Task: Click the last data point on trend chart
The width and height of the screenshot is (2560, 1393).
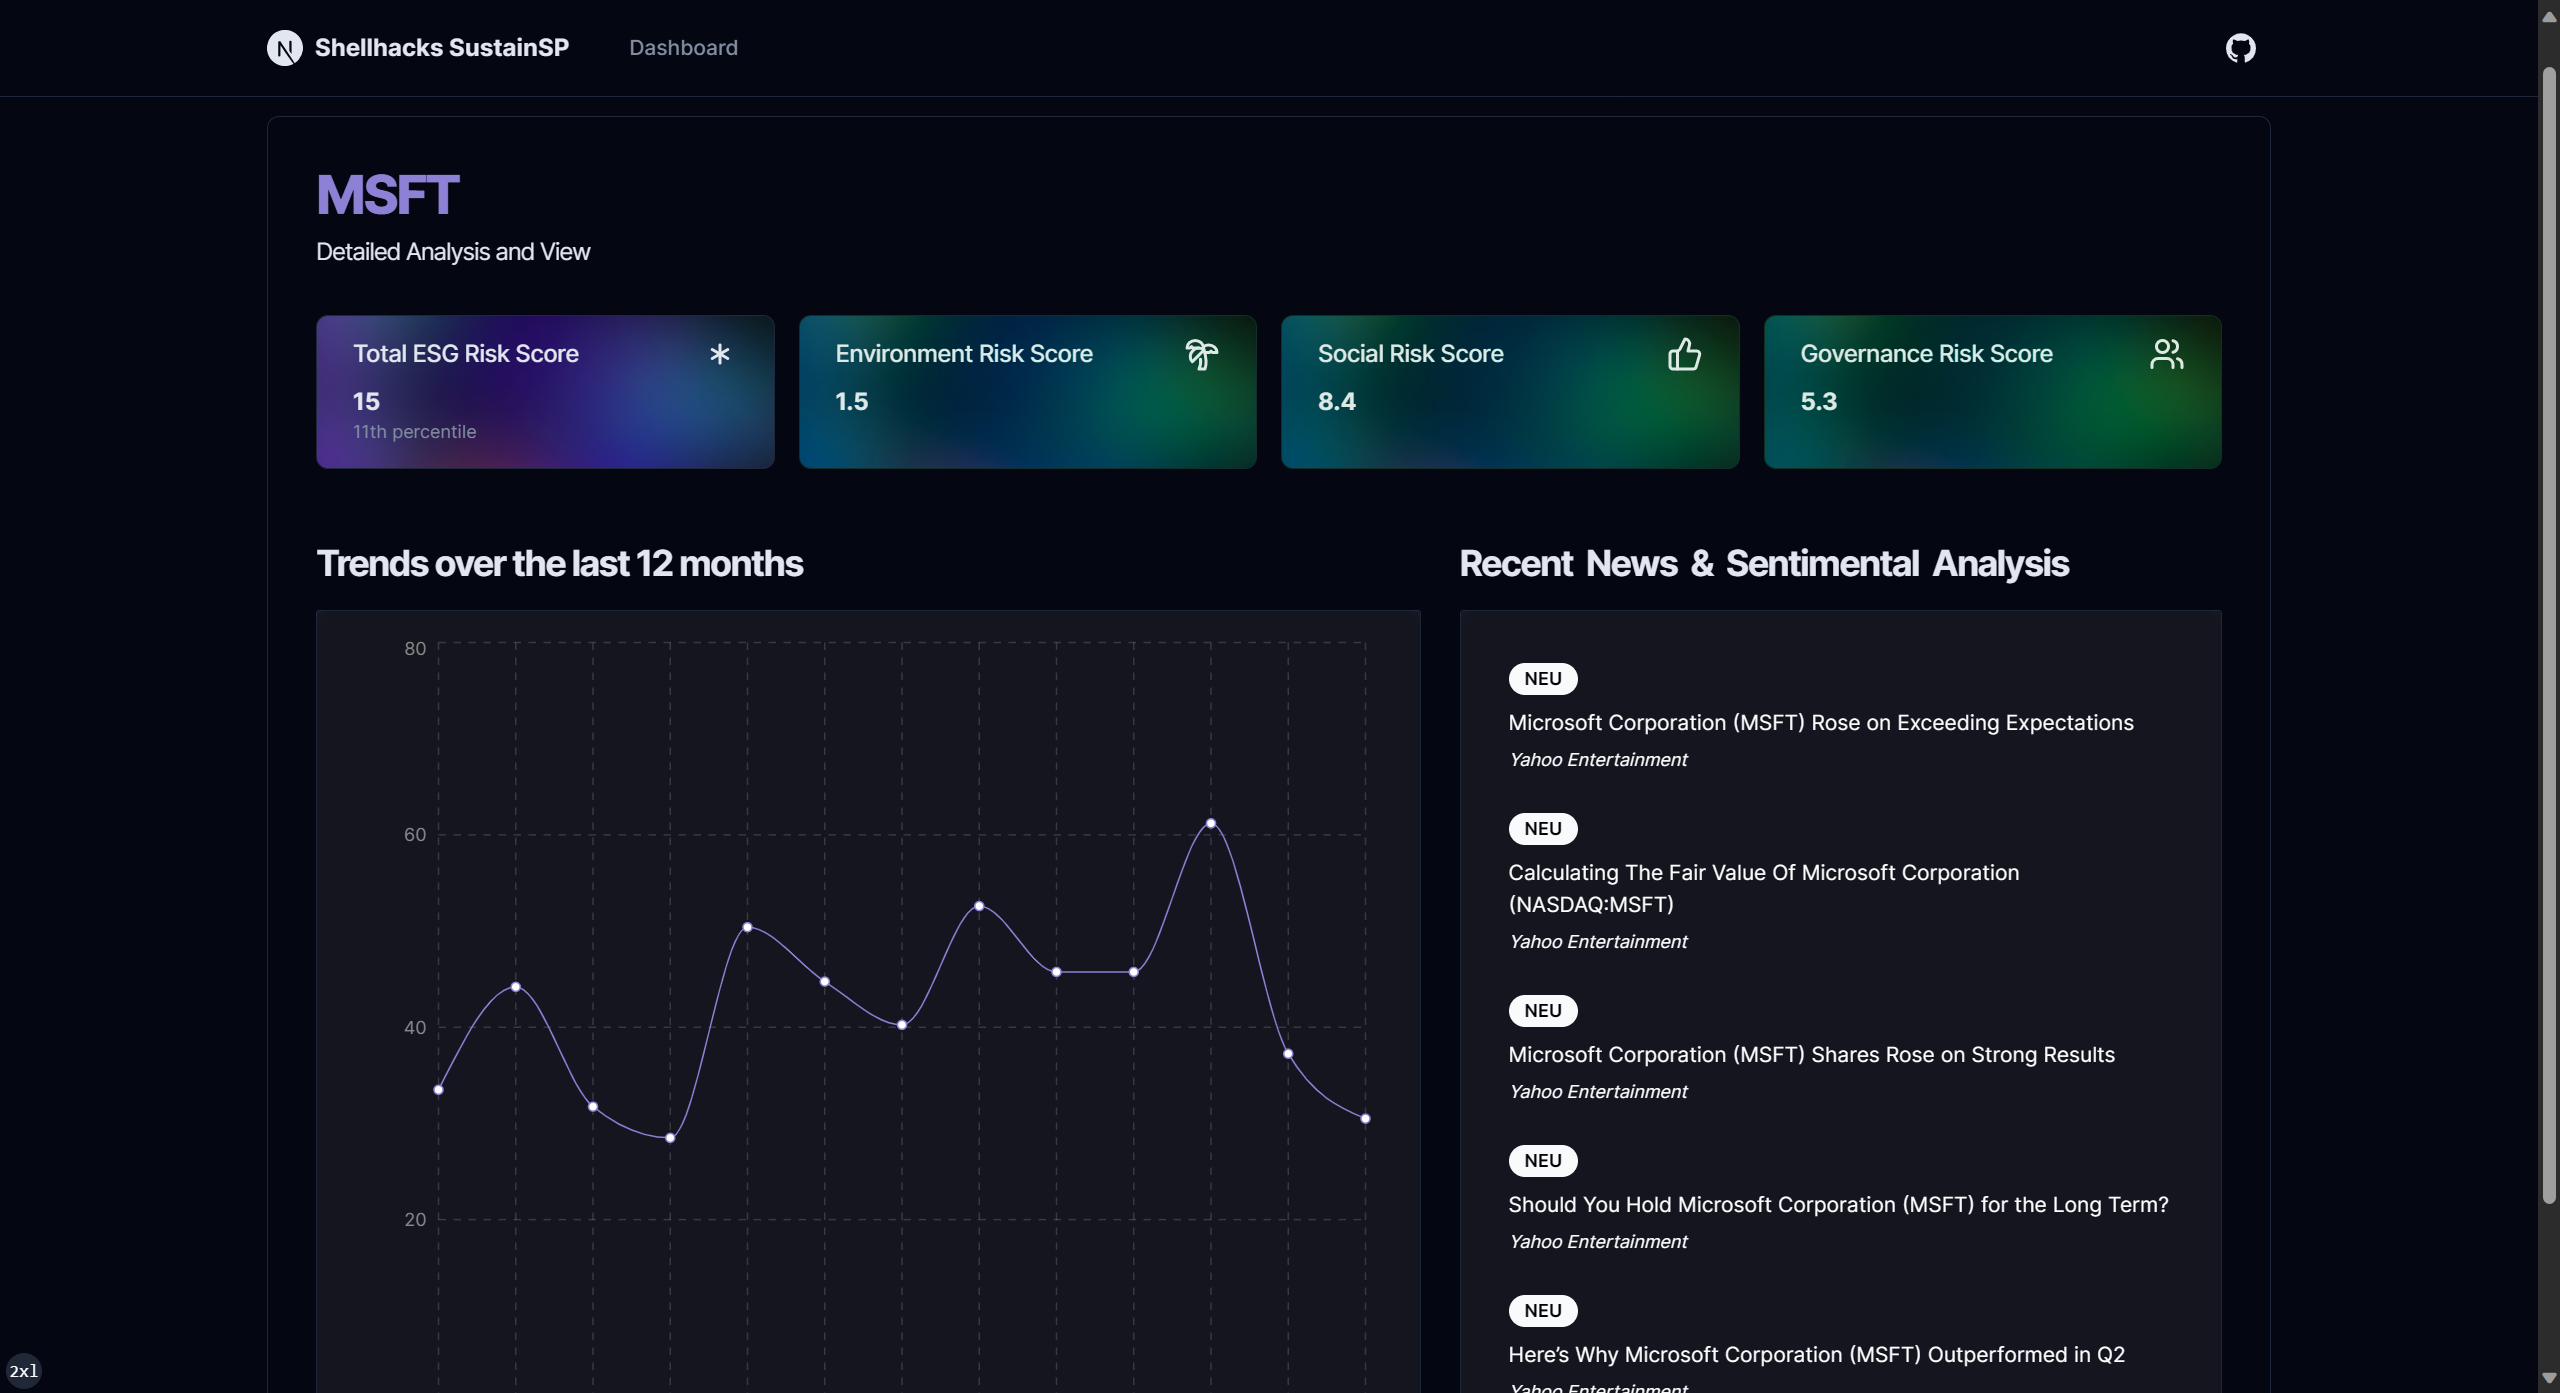Action: [x=1365, y=1119]
